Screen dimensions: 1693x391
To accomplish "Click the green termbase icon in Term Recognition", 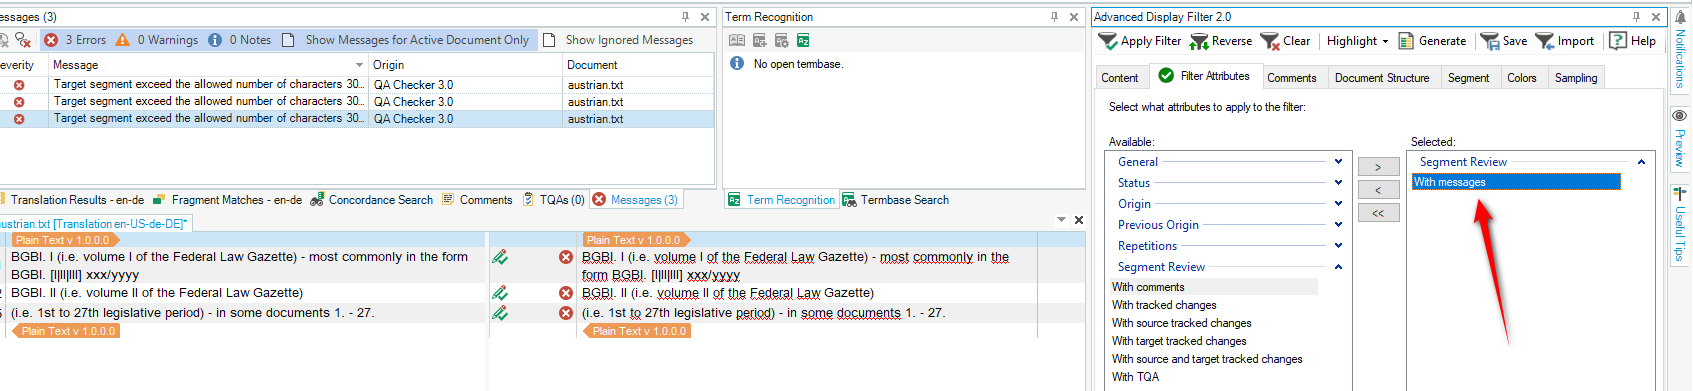I will pyautogui.click(x=803, y=41).
